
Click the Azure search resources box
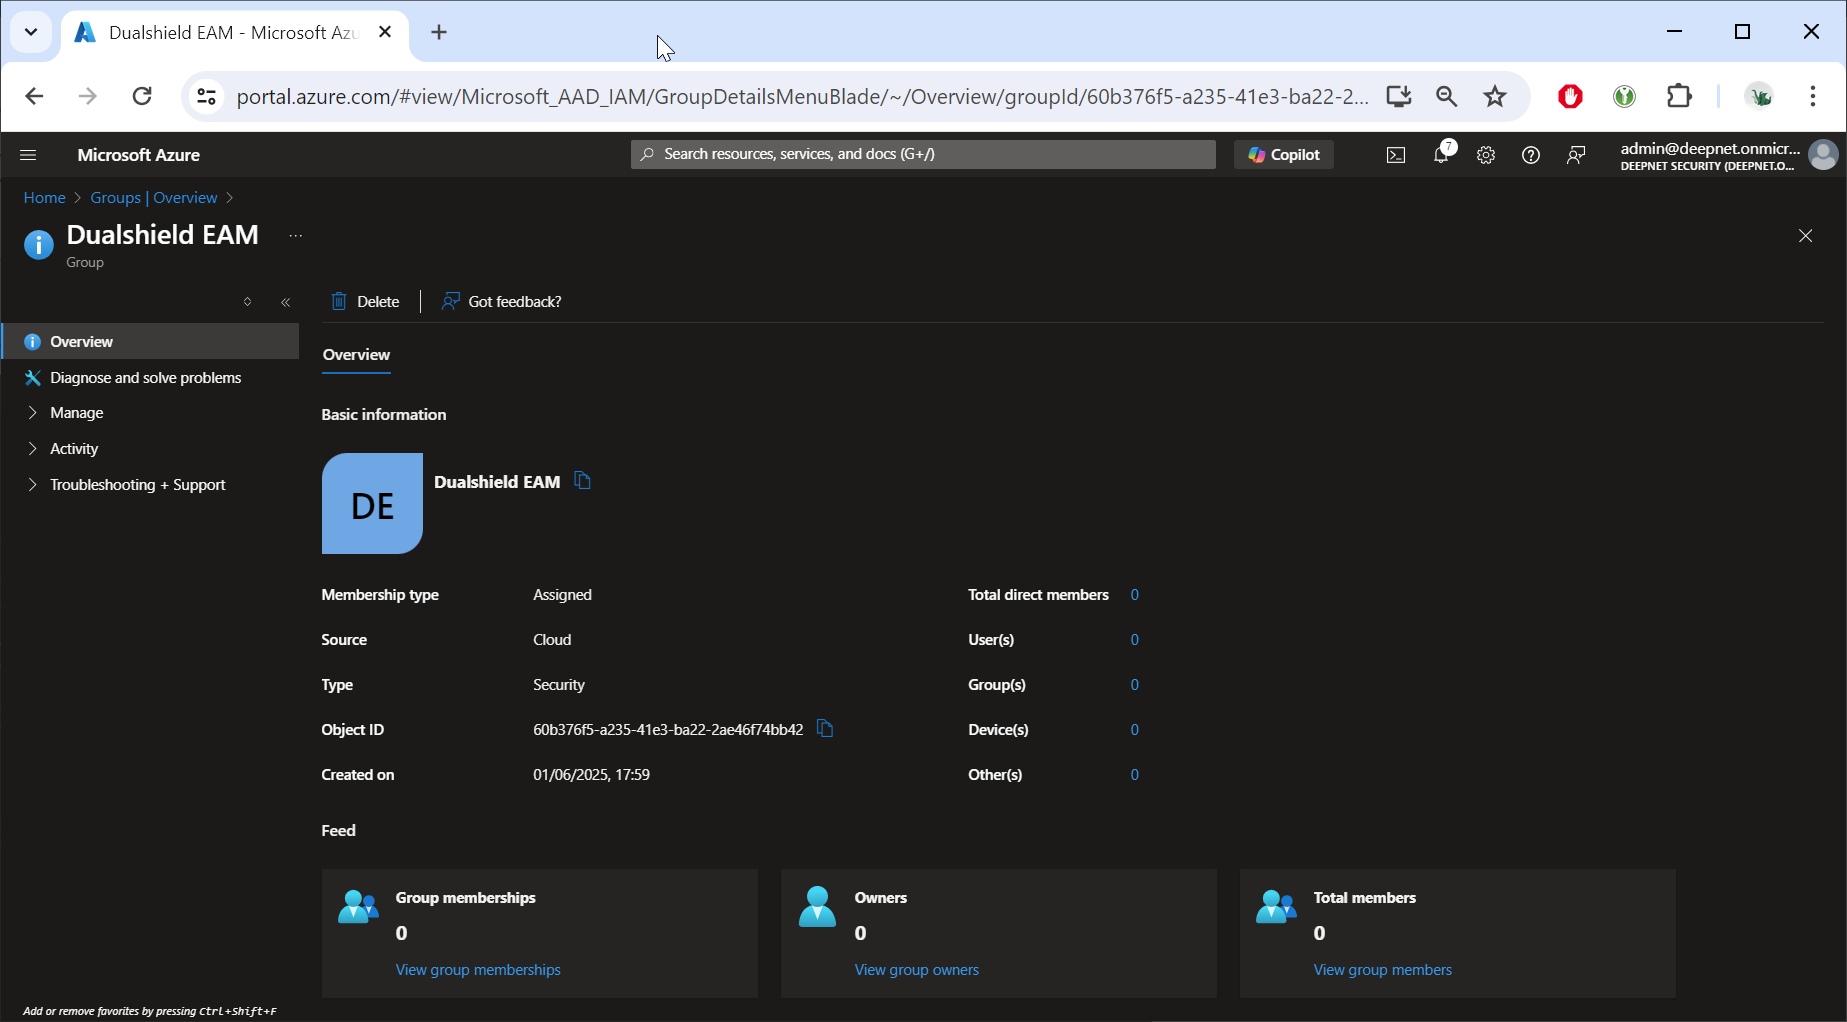[x=923, y=154]
